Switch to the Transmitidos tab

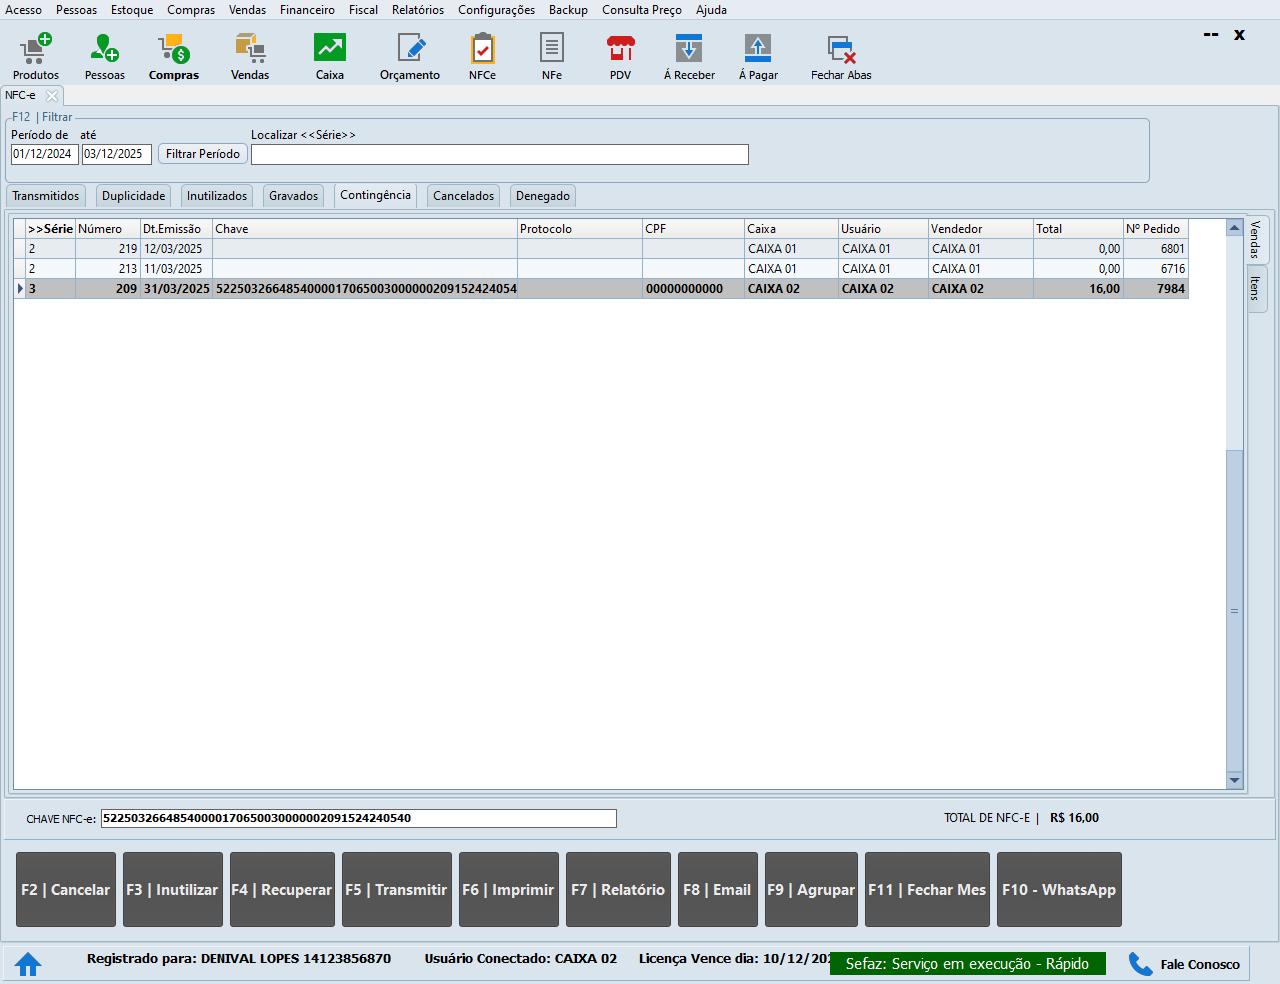(x=46, y=196)
